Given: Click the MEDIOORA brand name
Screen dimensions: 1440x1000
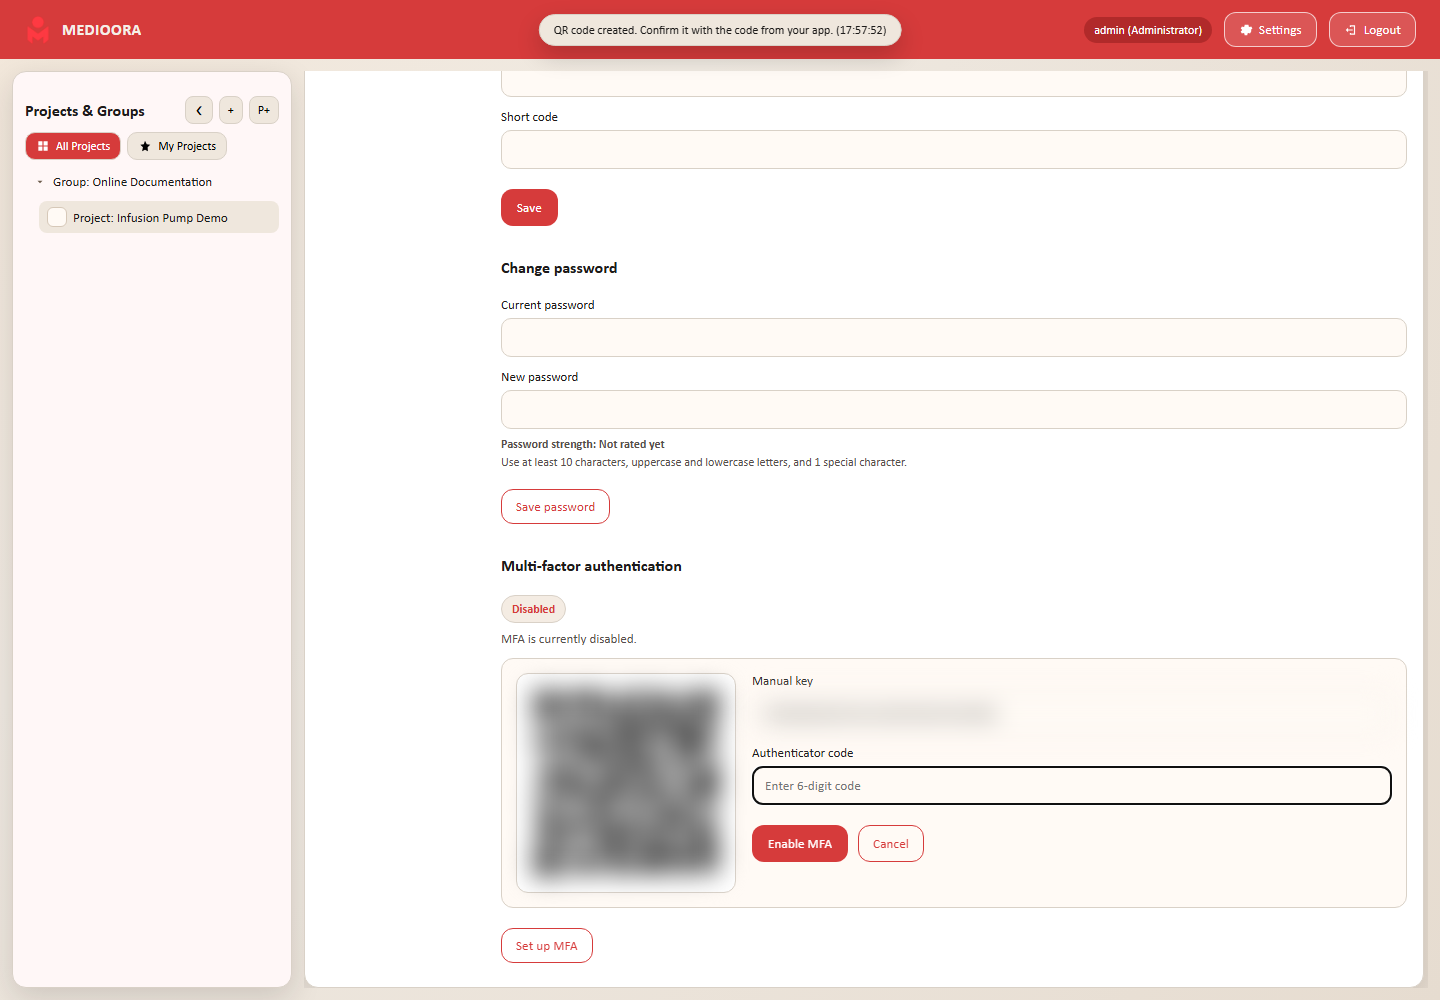Looking at the screenshot, I should pyautogui.click(x=101, y=30).
